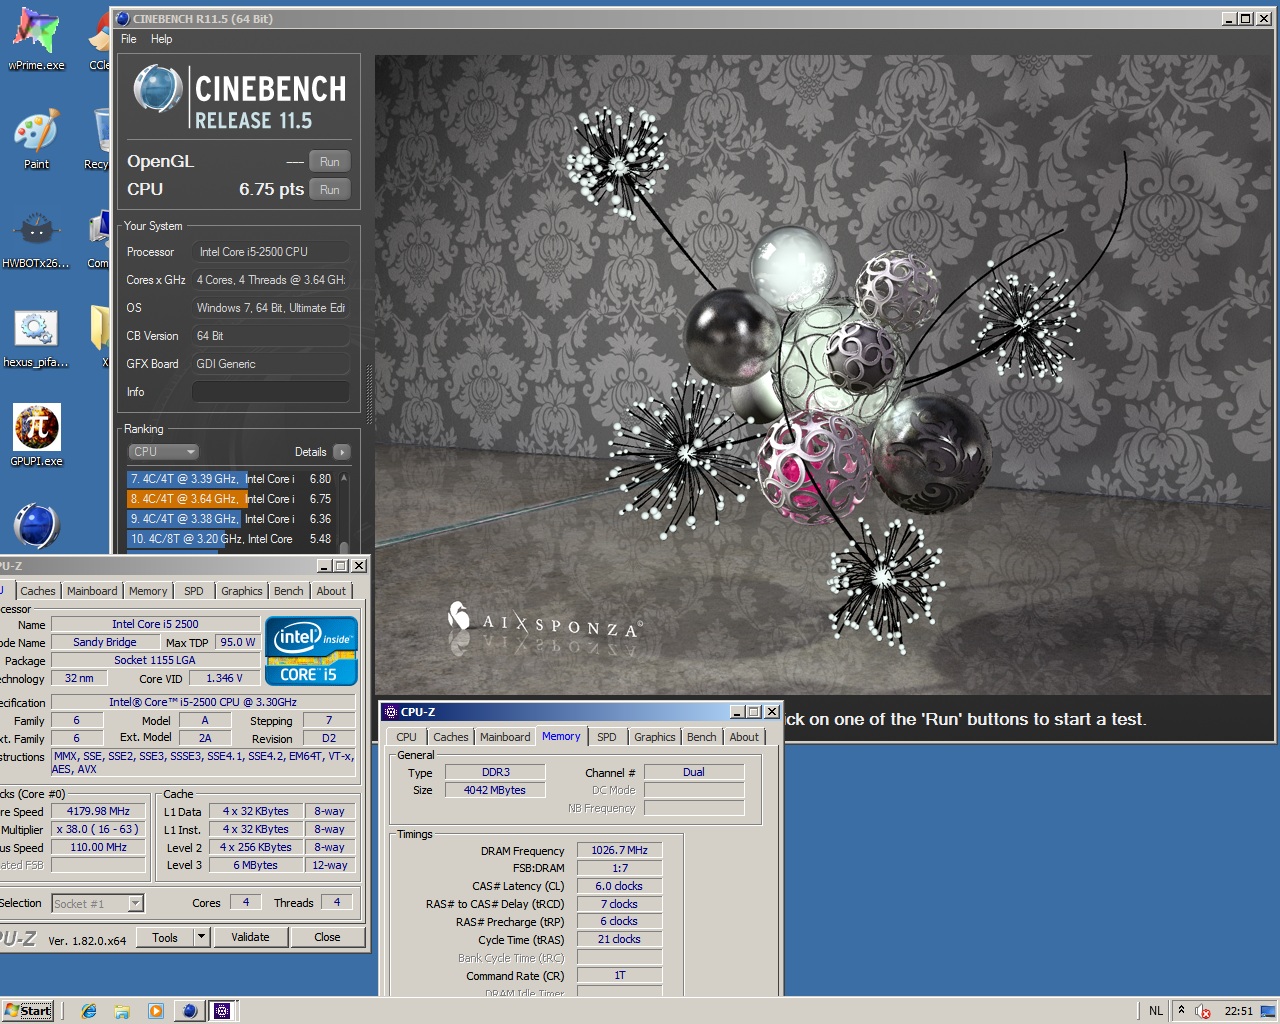Viewport: 1280px width, 1024px height.
Task: Open the Computer desktop icon
Action: point(99,240)
